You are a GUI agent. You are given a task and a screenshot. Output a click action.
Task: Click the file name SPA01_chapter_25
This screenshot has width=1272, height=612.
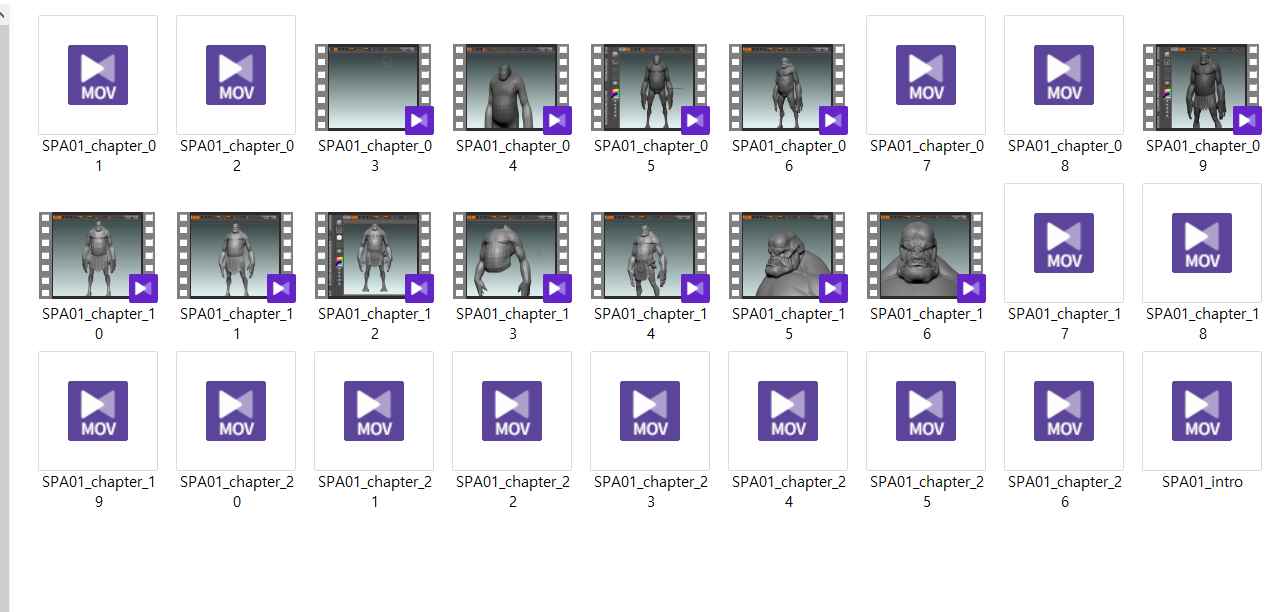(x=926, y=492)
